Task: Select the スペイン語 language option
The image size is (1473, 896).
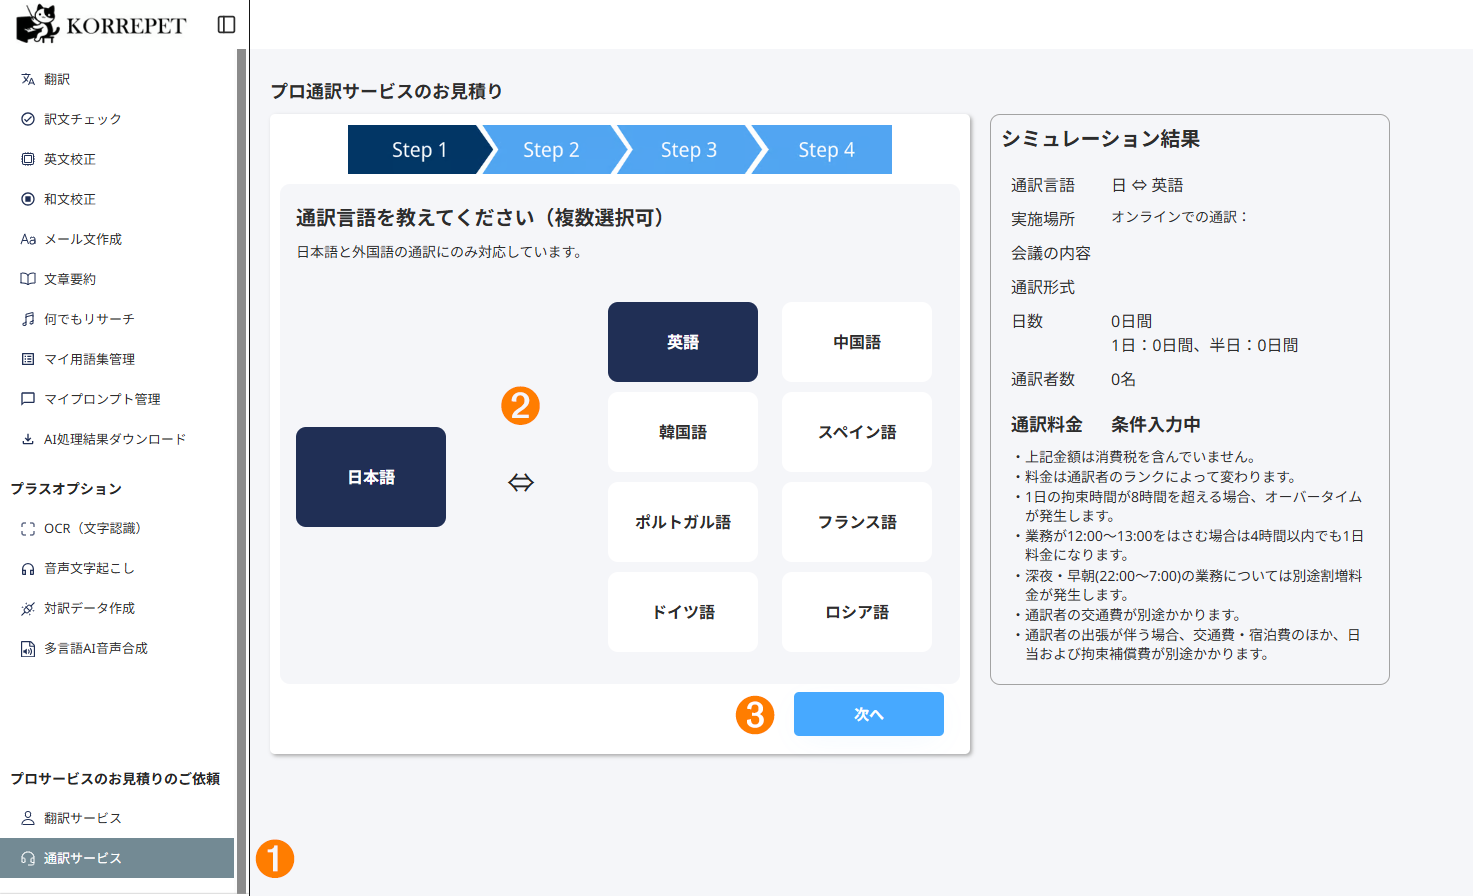Action: point(857,432)
